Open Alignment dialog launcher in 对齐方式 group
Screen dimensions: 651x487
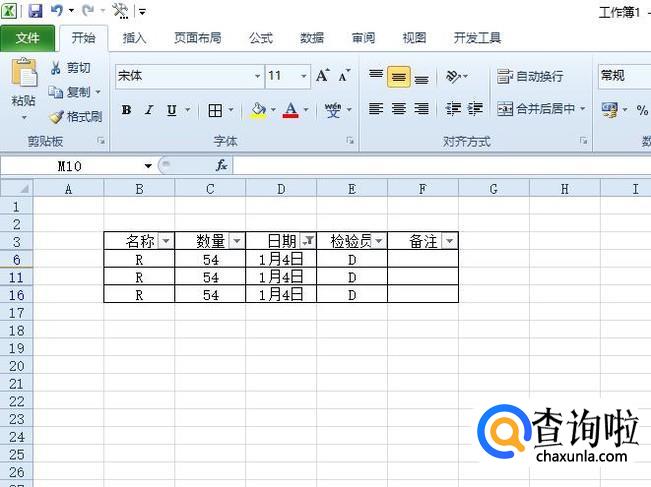[584, 141]
